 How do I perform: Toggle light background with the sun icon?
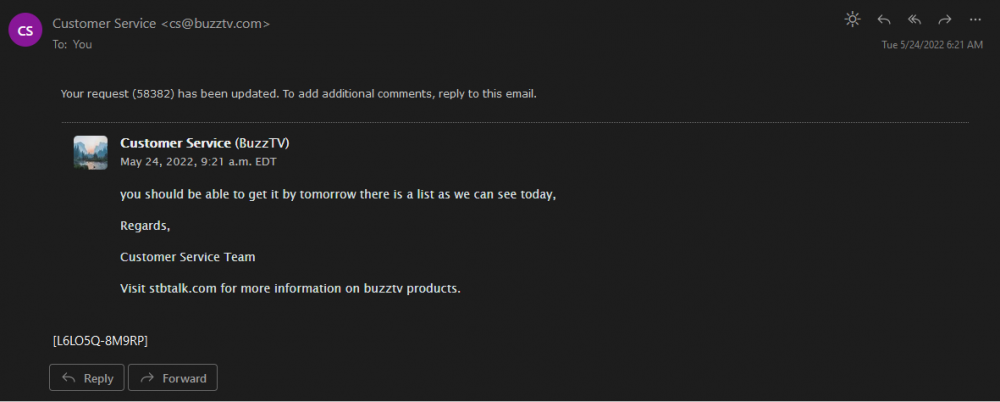[x=852, y=19]
